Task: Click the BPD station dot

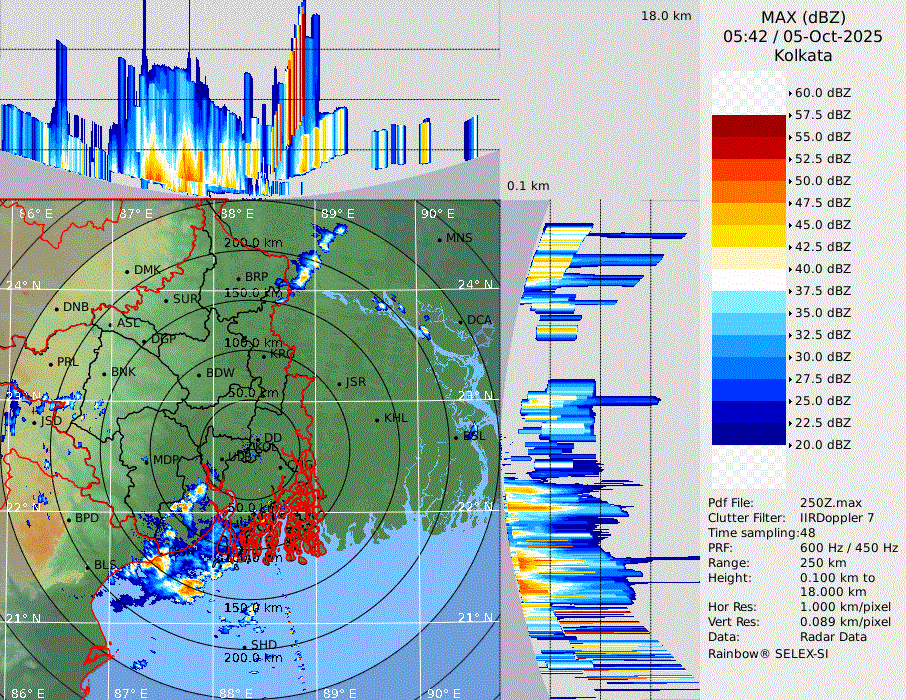Action: [69, 519]
